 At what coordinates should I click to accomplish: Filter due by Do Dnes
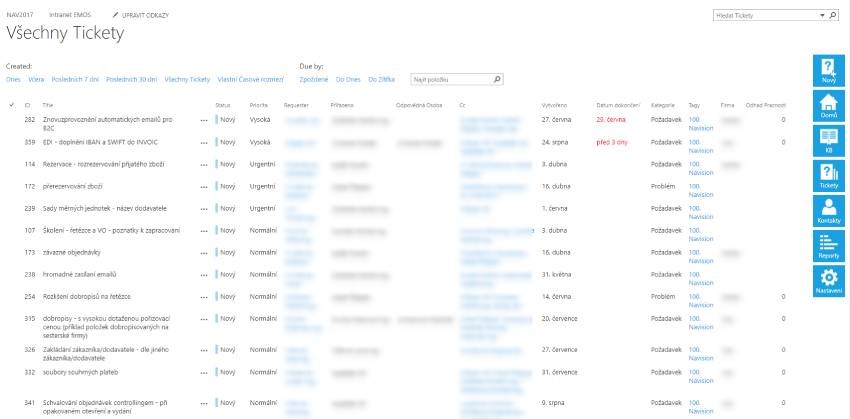(348, 80)
